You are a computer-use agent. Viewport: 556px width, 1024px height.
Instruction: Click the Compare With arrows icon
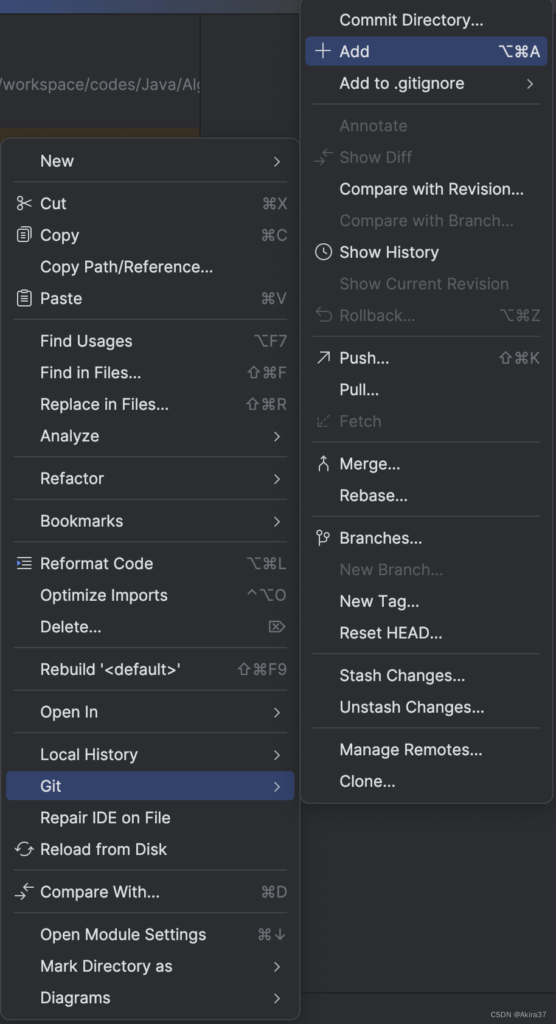pyautogui.click(x=24, y=891)
